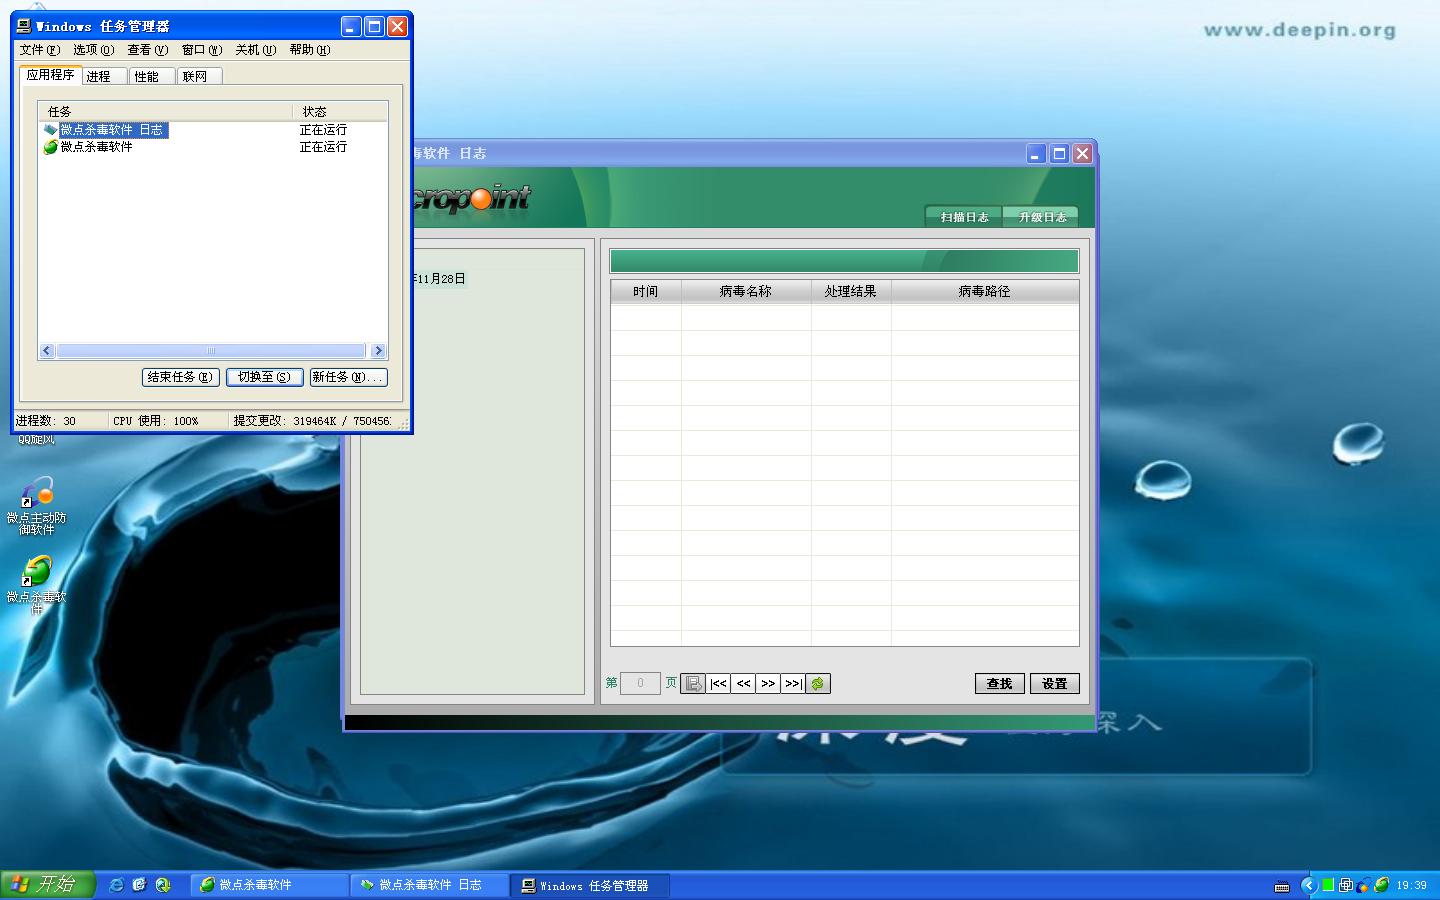Select the 11月28日 date entry in log tree
This screenshot has height=900, width=1440.
click(x=440, y=279)
